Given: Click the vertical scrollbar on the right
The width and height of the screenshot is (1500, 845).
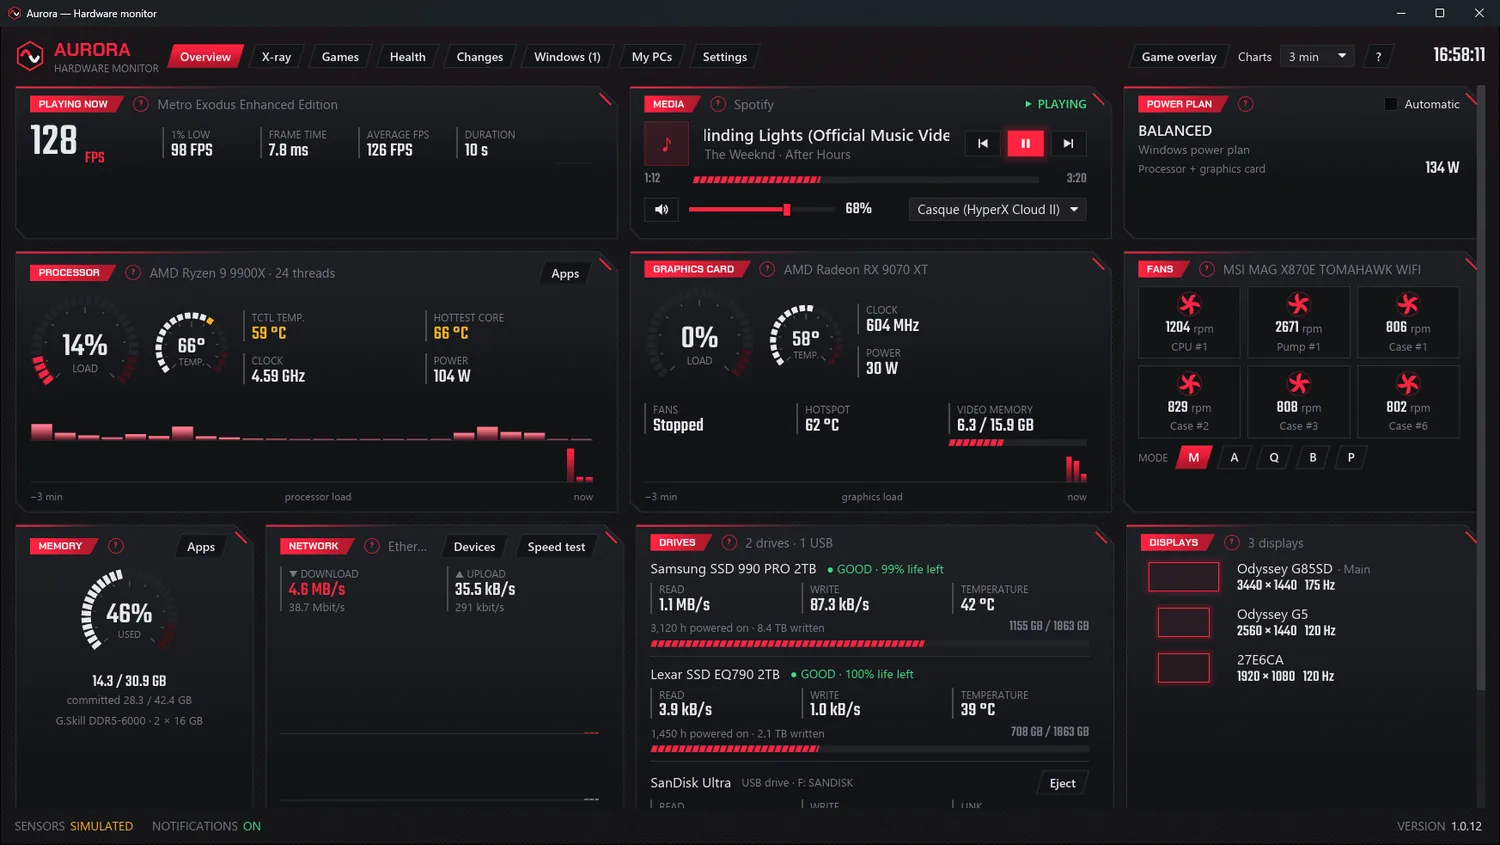Looking at the screenshot, I should point(1481,390).
